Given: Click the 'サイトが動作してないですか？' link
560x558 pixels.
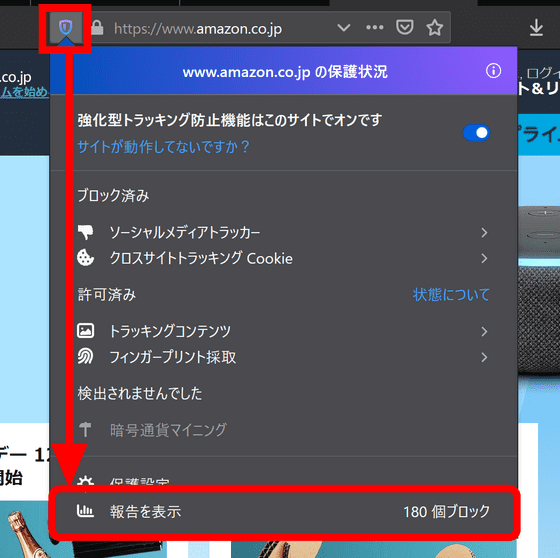Looking at the screenshot, I should pos(164,146).
